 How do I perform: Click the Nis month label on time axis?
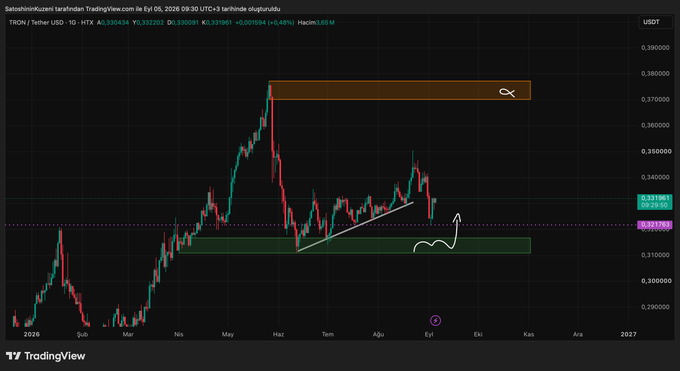point(179,334)
